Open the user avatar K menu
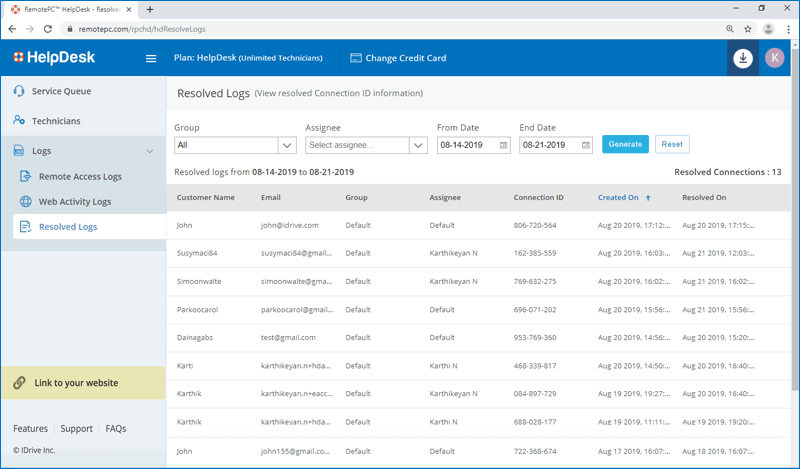 (774, 59)
